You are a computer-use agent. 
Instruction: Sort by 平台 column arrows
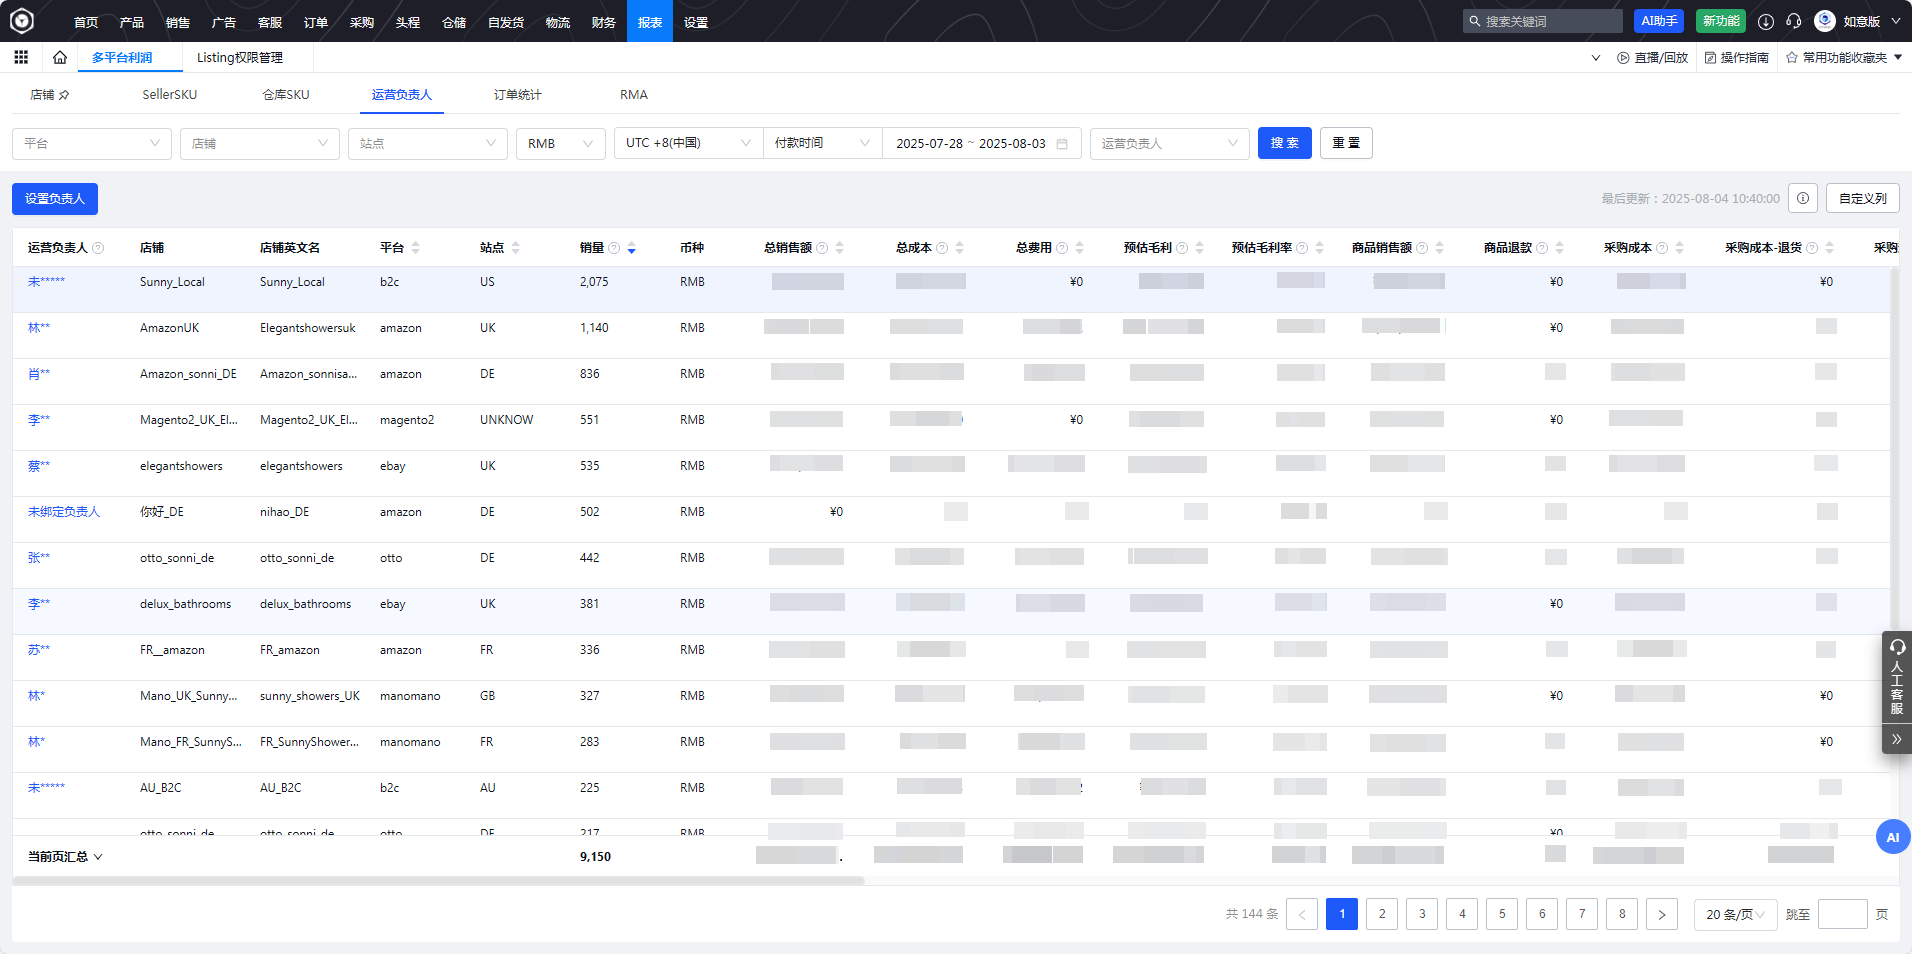[x=415, y=248]
